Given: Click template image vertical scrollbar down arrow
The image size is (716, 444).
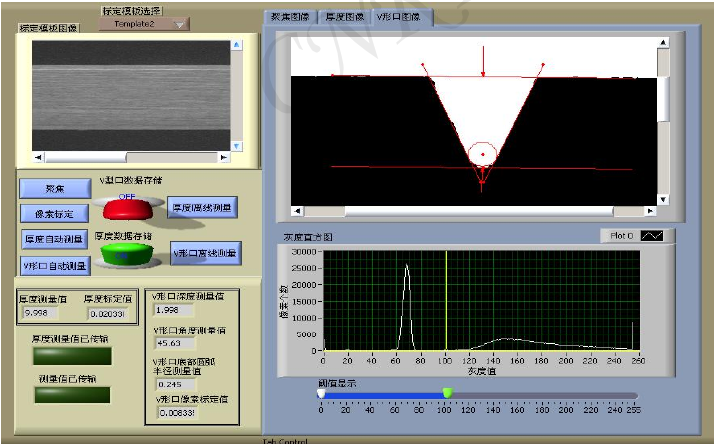Looking at the screenshot, I should [237, 146].
